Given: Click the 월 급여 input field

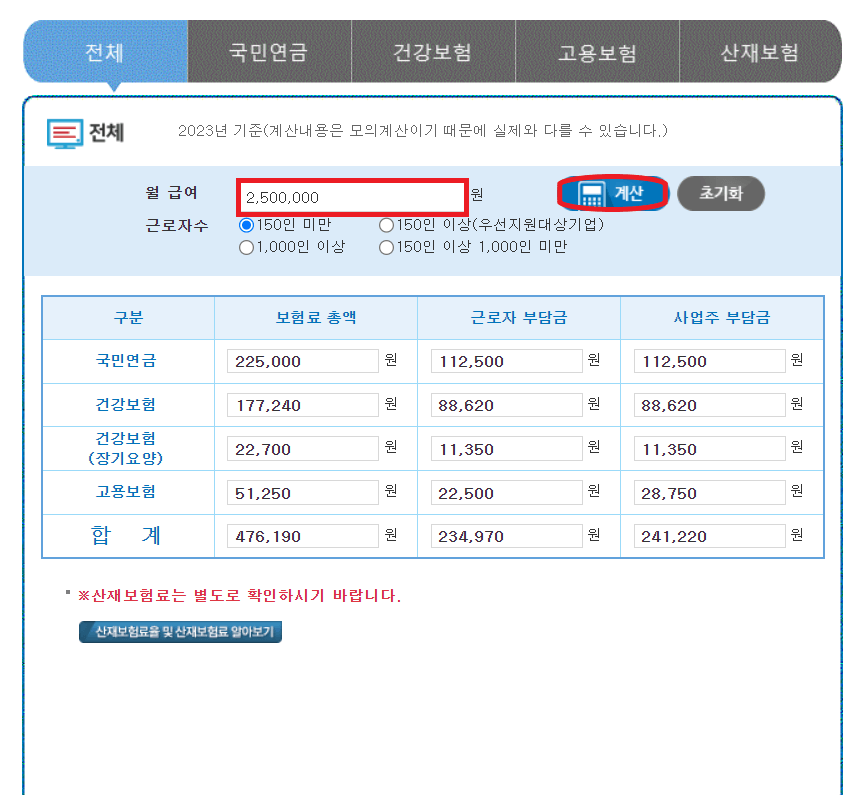Looking at the screenshot, I should click(x=353, y=197).
